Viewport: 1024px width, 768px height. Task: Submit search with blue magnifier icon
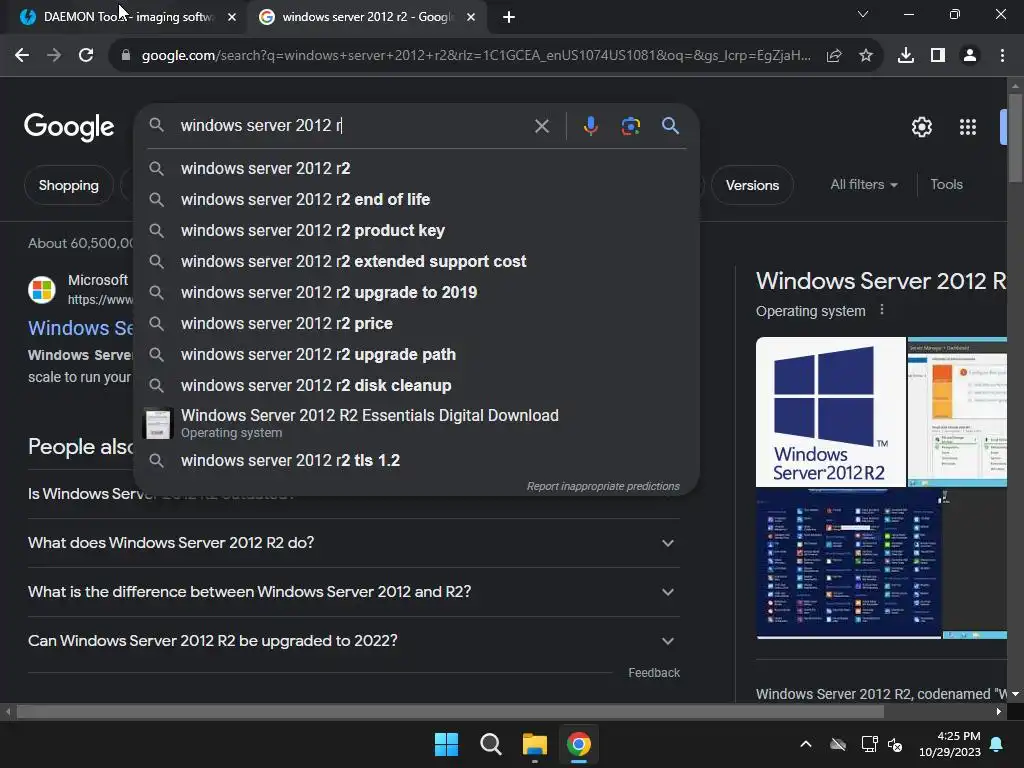670,125
